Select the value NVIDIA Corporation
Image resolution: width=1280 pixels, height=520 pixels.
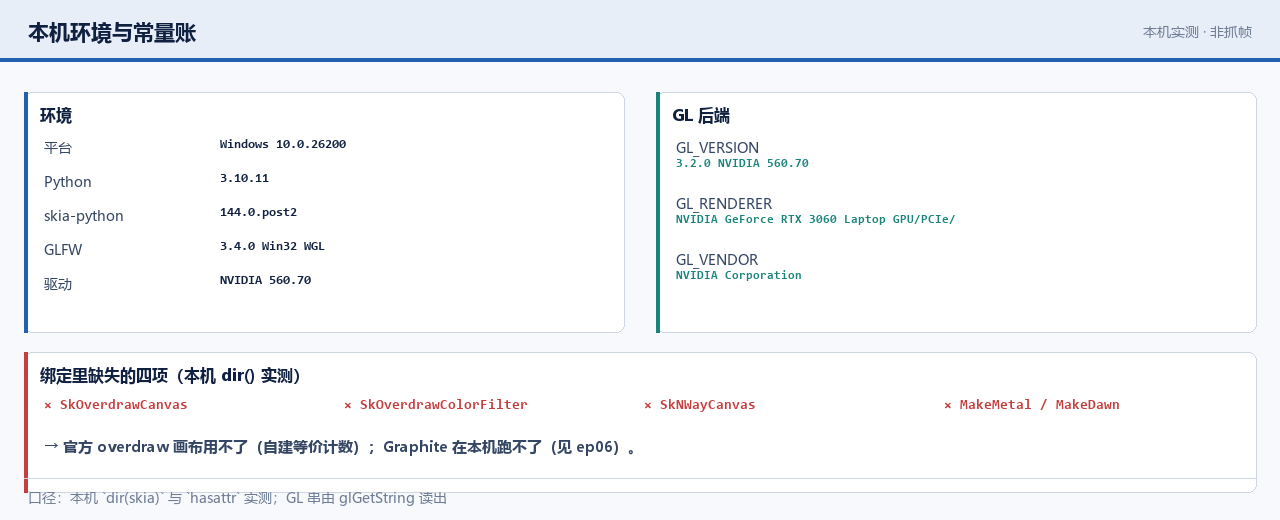pyautogui.click(x=738, y=275)
